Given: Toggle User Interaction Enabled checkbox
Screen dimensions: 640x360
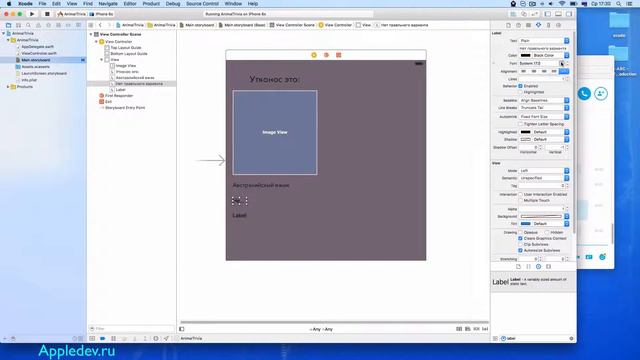Looking at the screenshot, I should tap(520, 195).
